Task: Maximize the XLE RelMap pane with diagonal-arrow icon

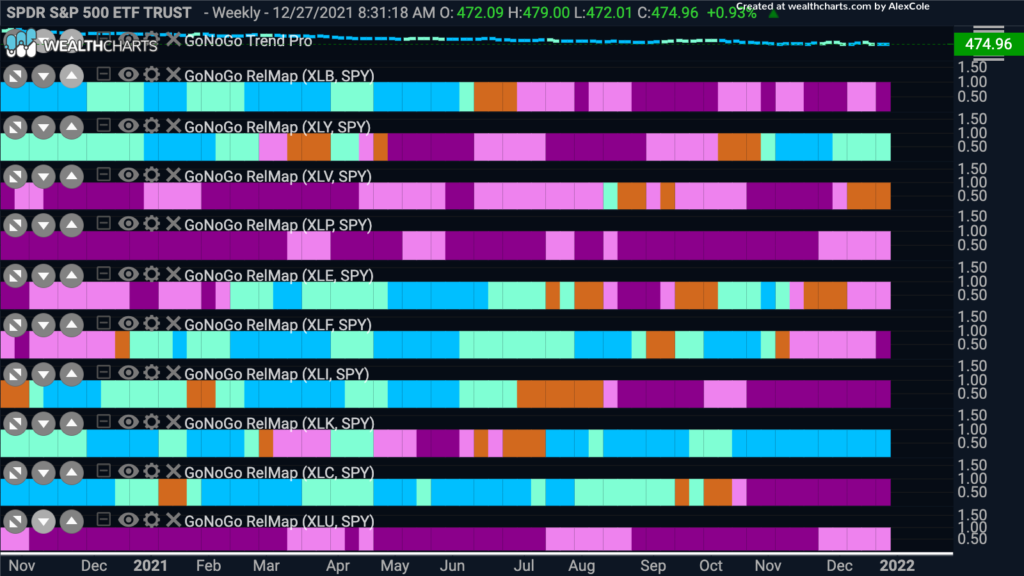Action: coord(15,276)
